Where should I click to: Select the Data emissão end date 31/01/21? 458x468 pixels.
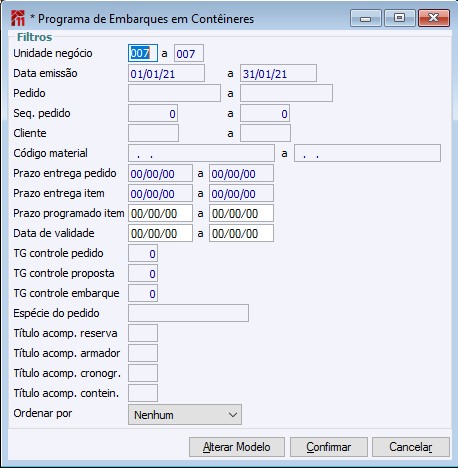coord(278,73)
